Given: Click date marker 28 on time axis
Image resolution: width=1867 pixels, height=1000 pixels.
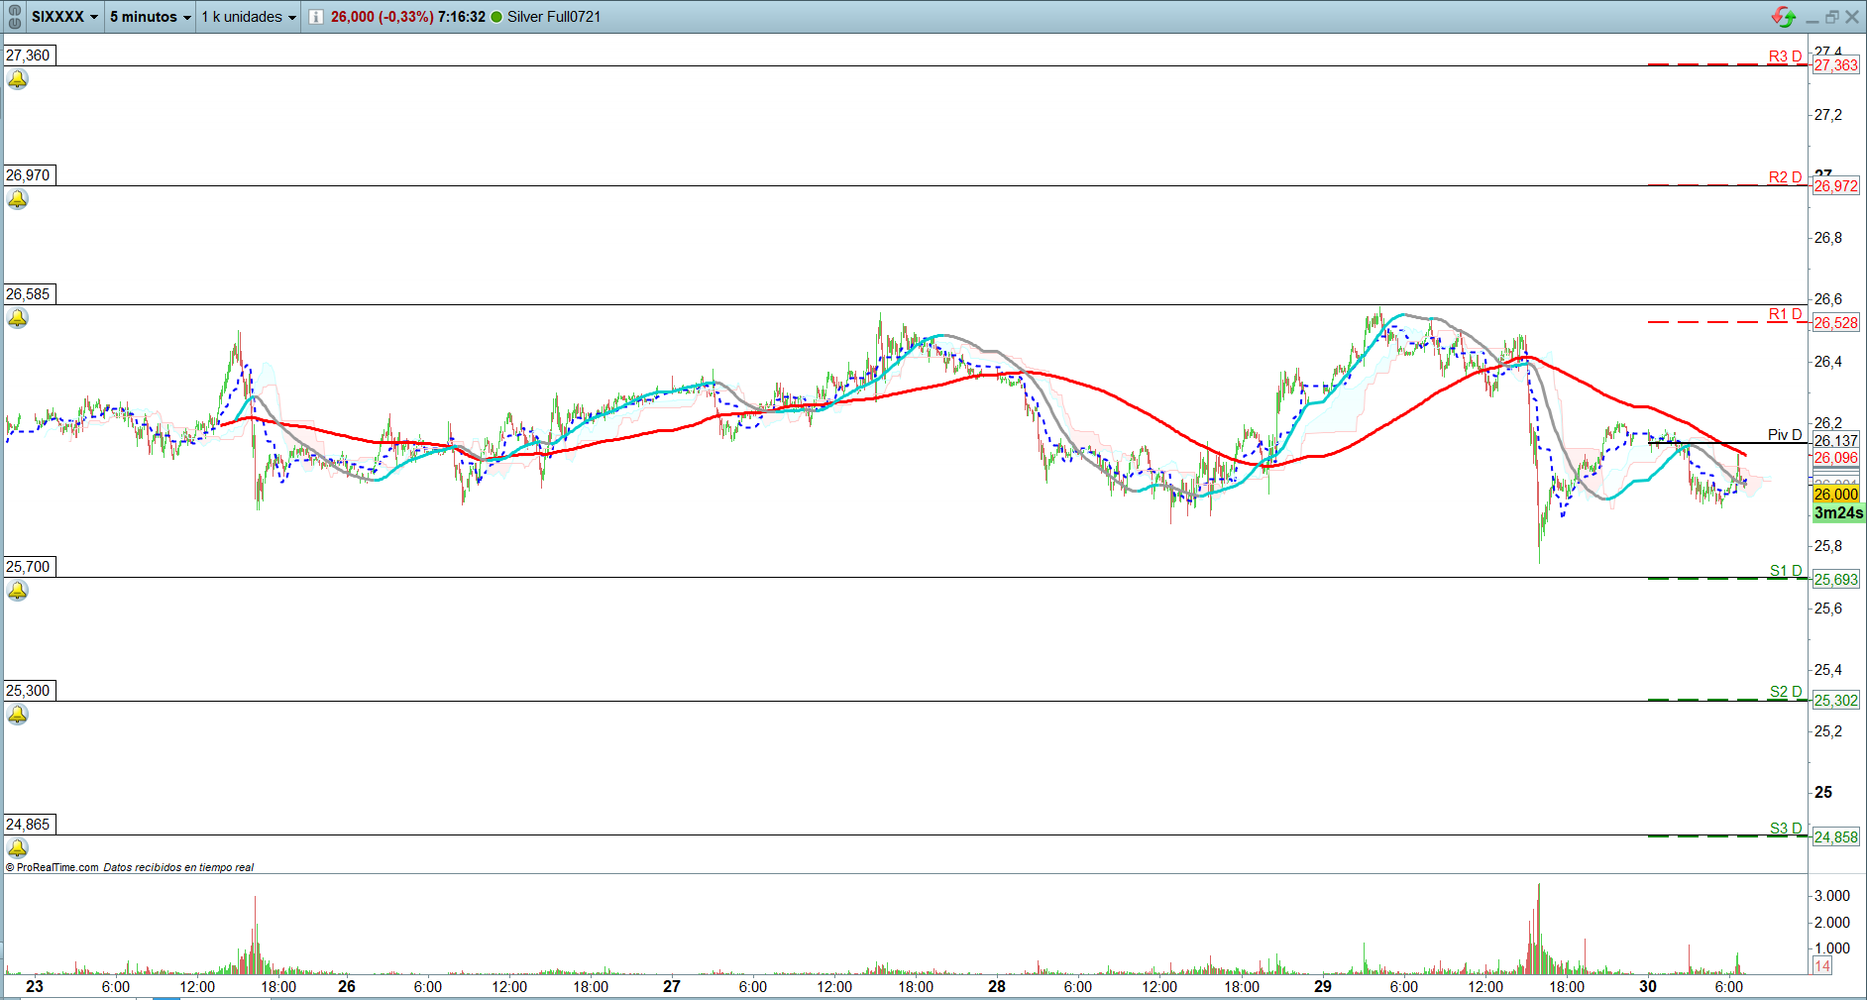Looking at the screenshot, I should pyautogui.click(x=997, y=986).
